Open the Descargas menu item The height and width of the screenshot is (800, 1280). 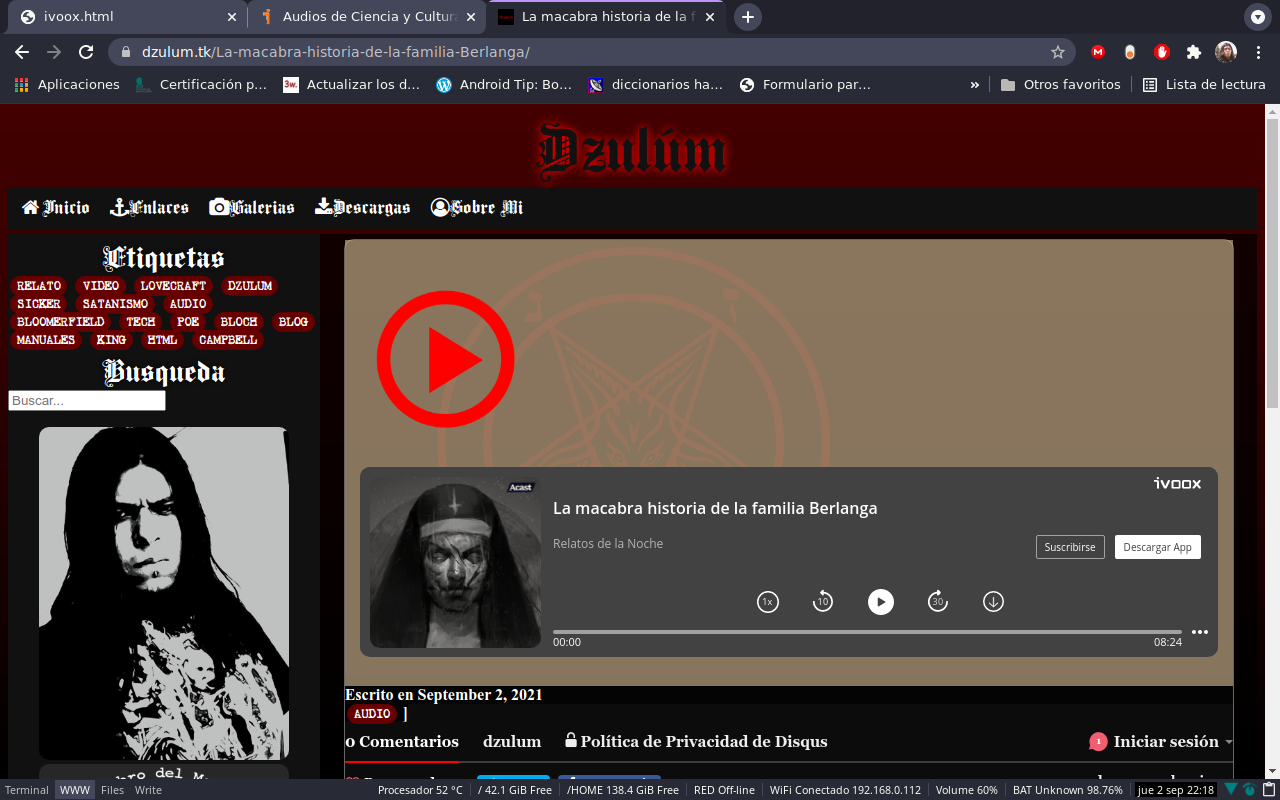point(362,207)
